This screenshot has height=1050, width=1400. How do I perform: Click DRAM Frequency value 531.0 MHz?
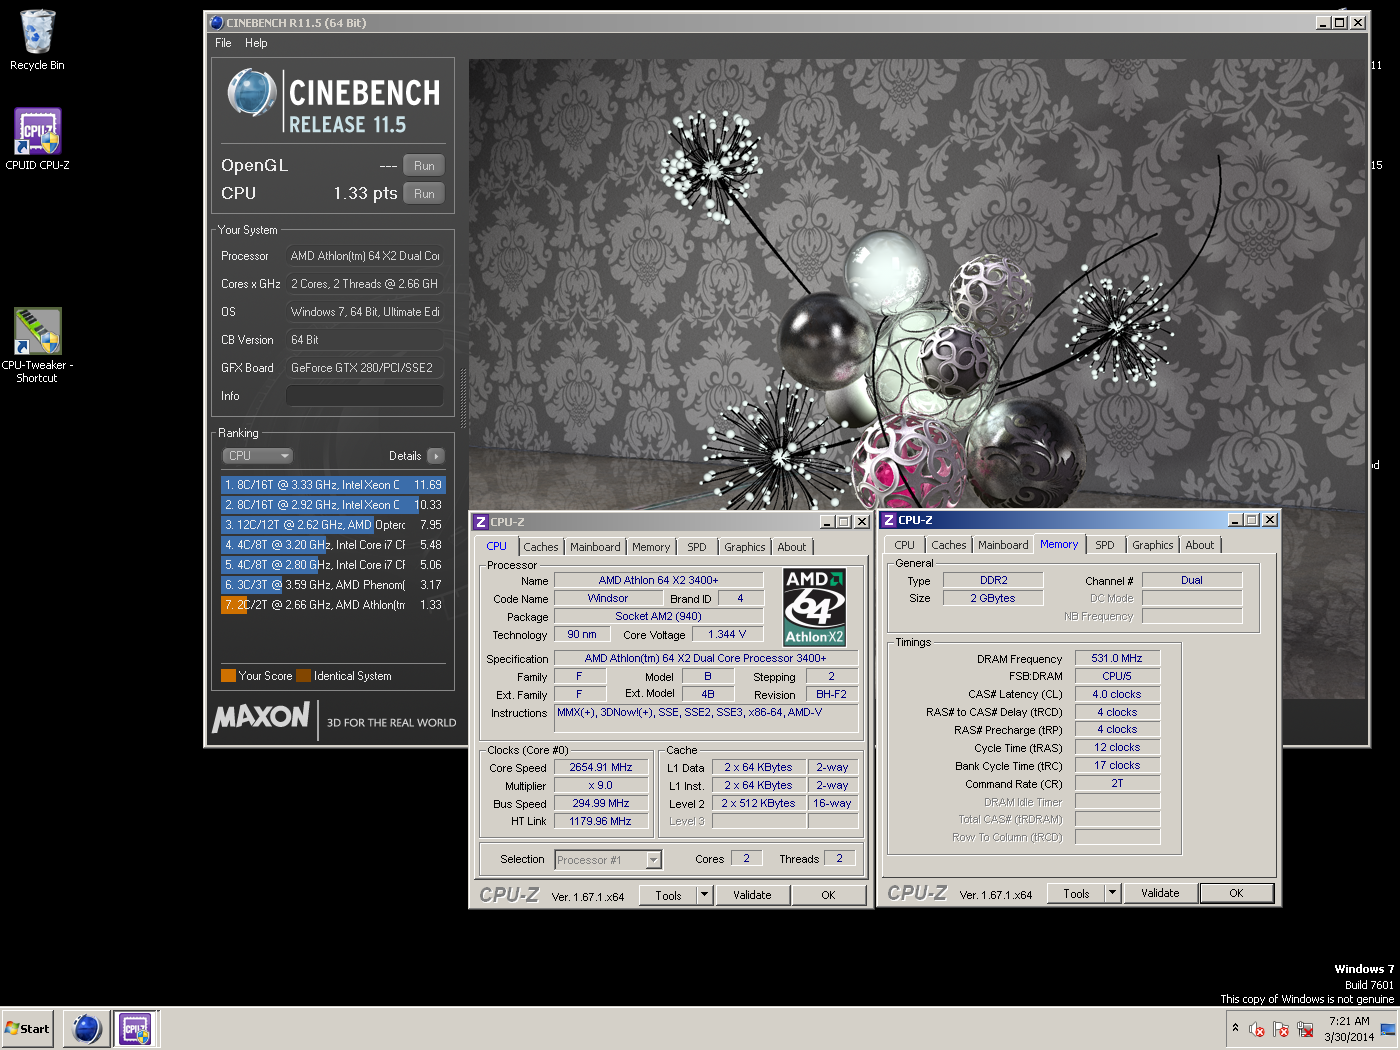(x=1117, y=659)
